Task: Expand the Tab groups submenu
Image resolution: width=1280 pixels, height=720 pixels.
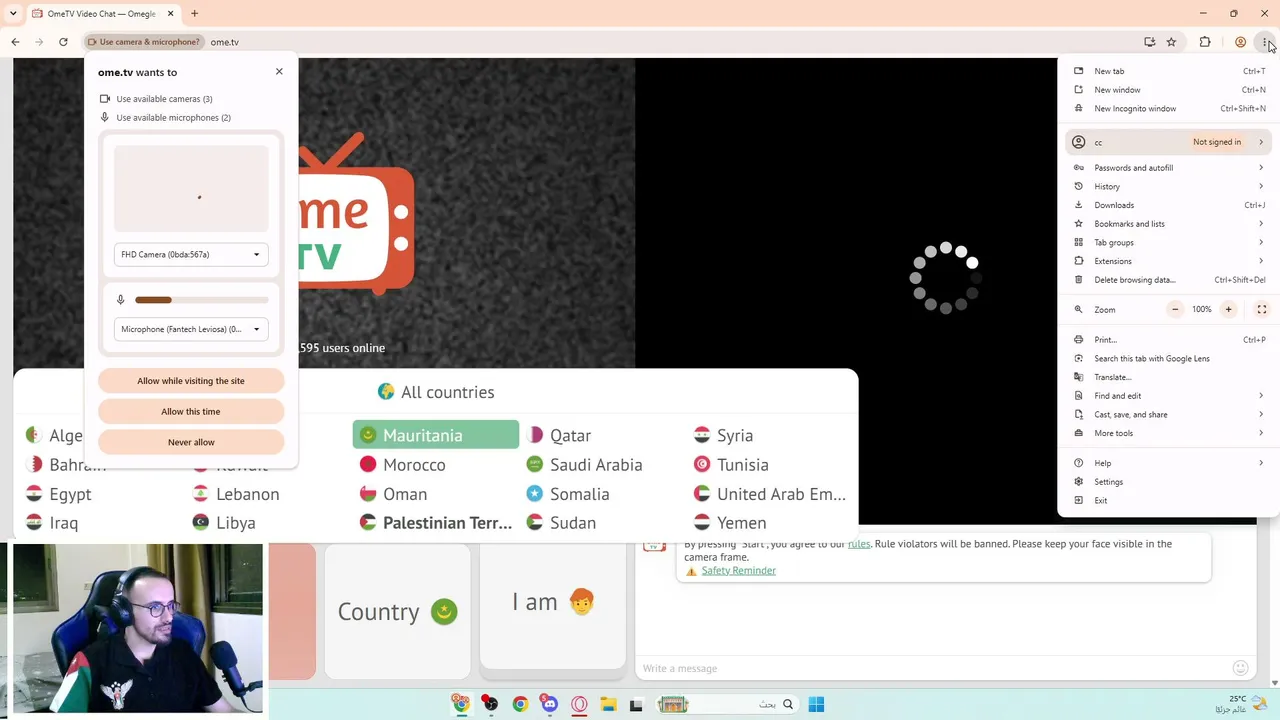Action: coord(1168,243)
